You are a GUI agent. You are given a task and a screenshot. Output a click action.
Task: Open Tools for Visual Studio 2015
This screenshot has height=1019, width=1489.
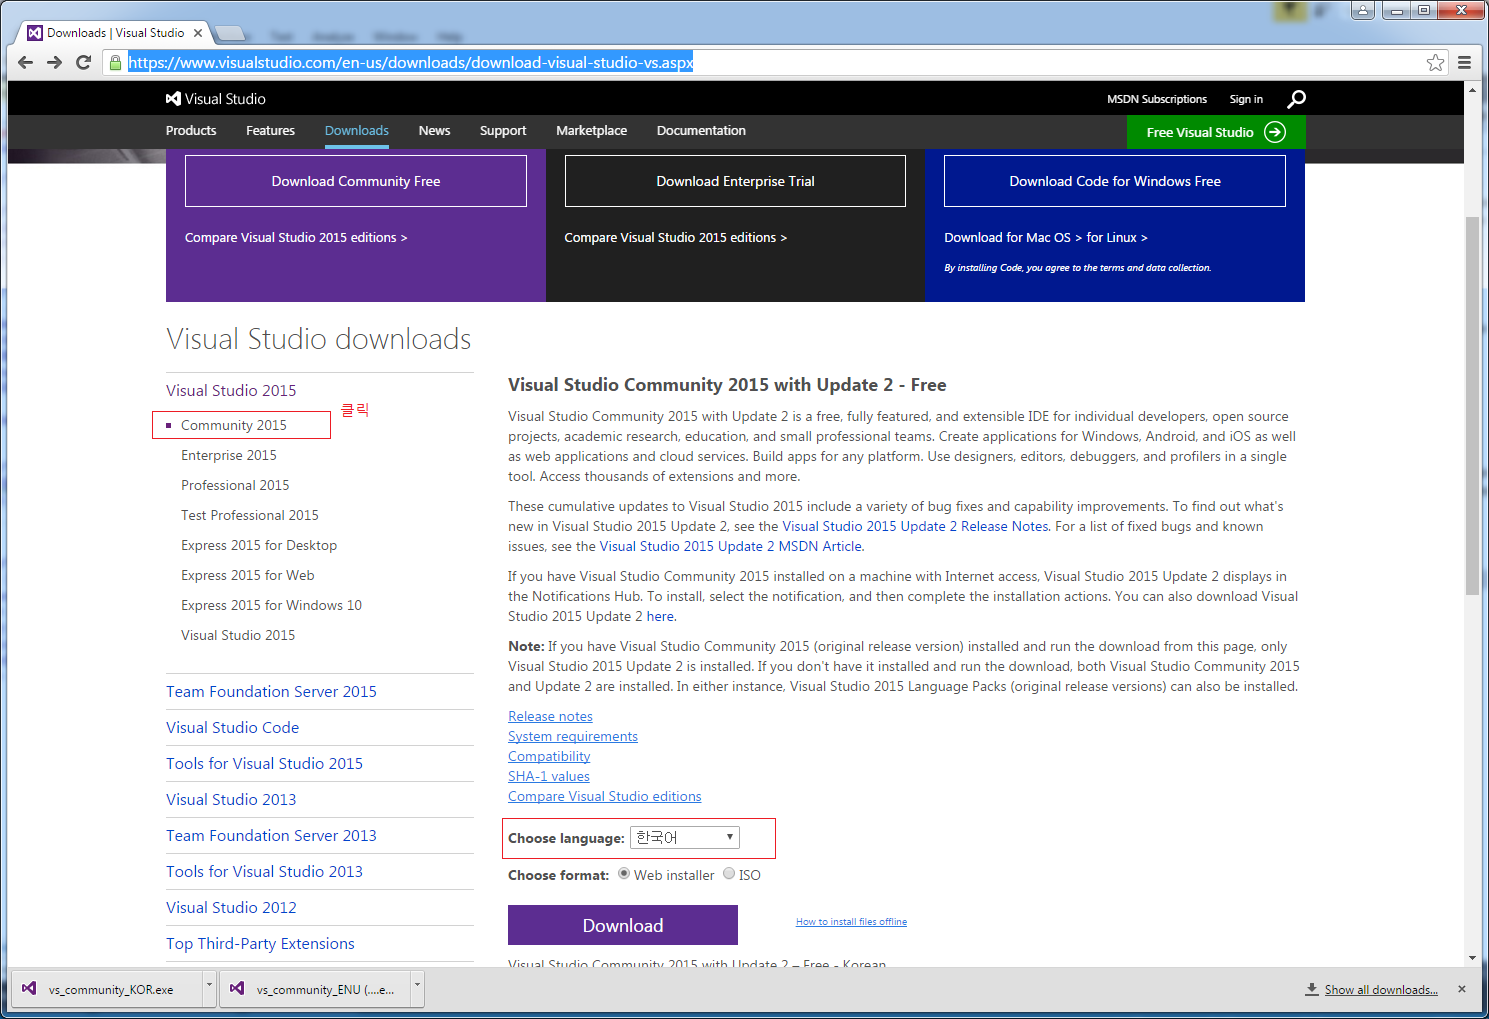[264, 763]
